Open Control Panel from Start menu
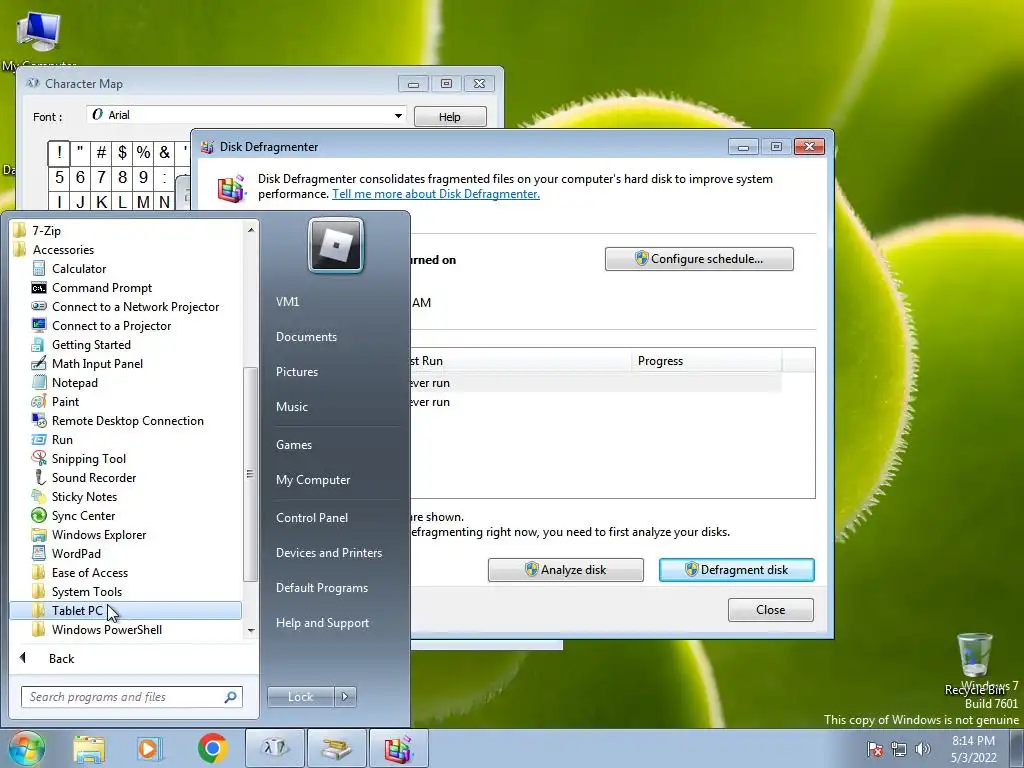This screenshot has width=1024, height=768. pos(312,517)
